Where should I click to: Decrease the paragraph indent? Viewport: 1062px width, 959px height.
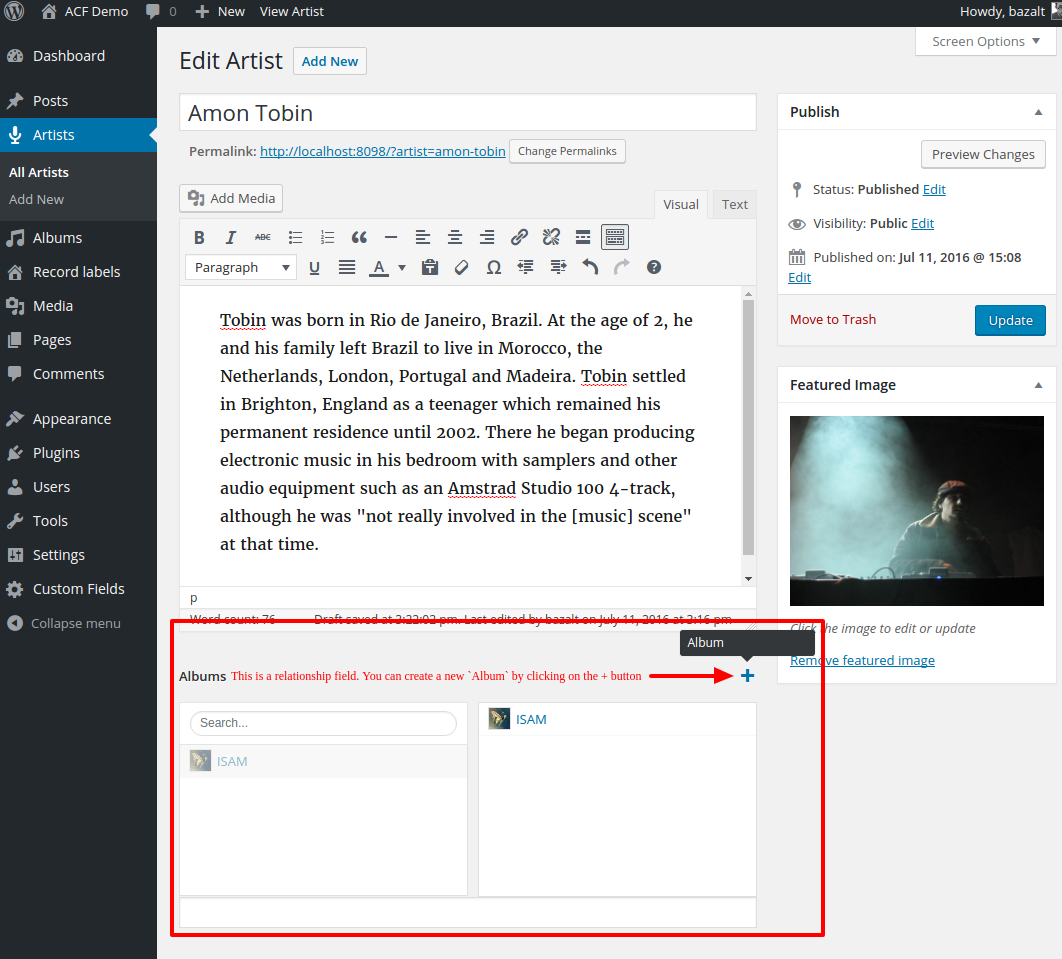tap(526, 268)
